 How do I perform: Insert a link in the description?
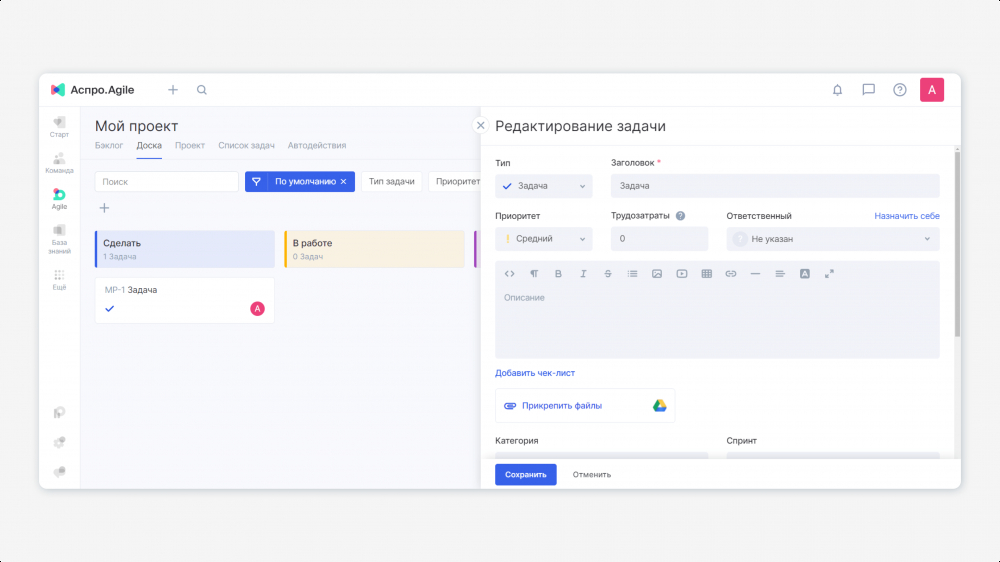coord(731,274)
